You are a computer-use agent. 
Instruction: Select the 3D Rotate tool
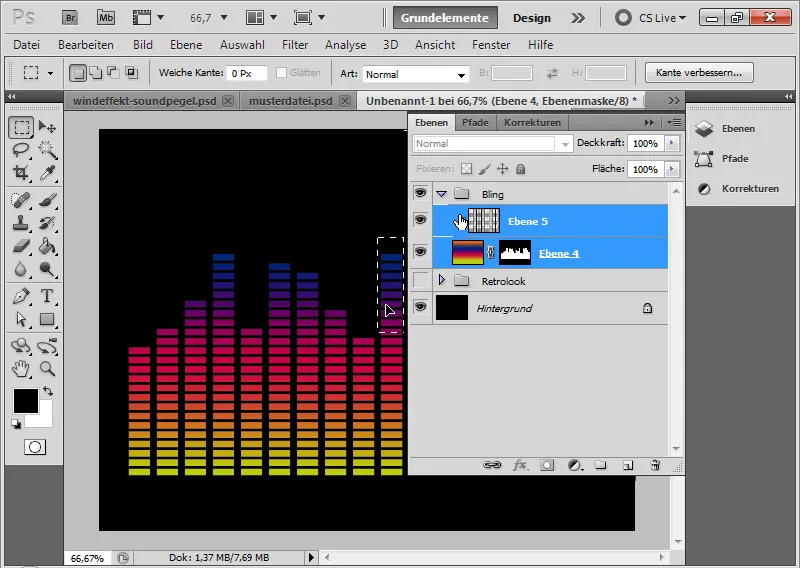[21, 346]
